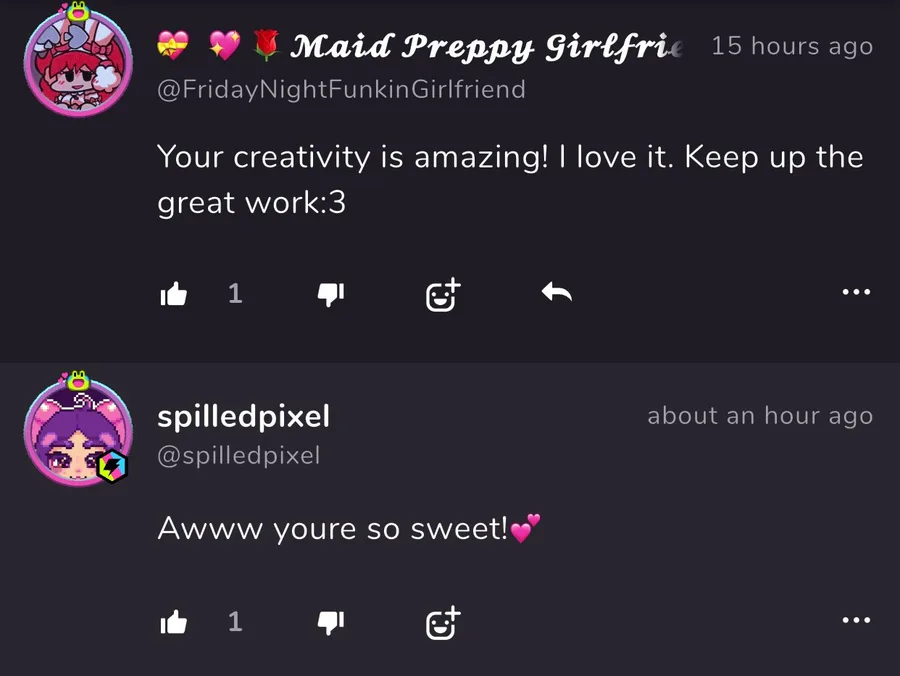
Task: Dislike the Maid Preppy Girlfriend comment
Action: [331, 294]
